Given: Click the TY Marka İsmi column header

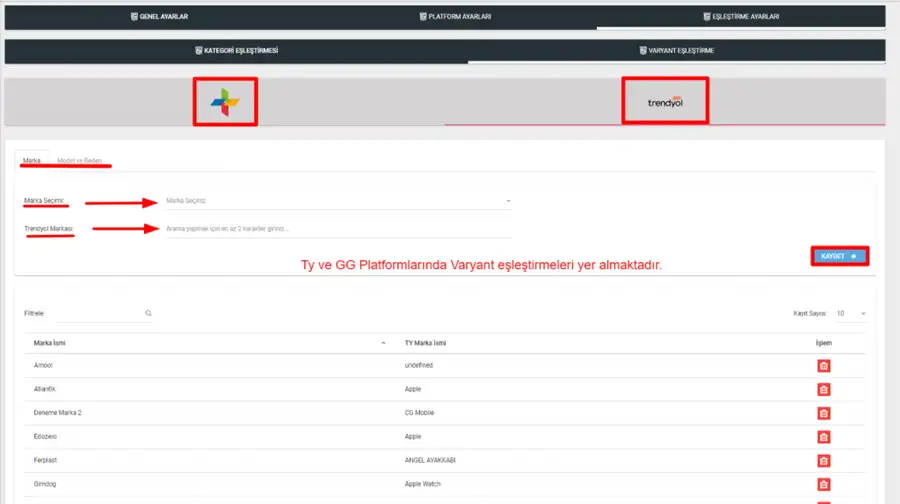Looking at the screenshot, I should [425, 343].
